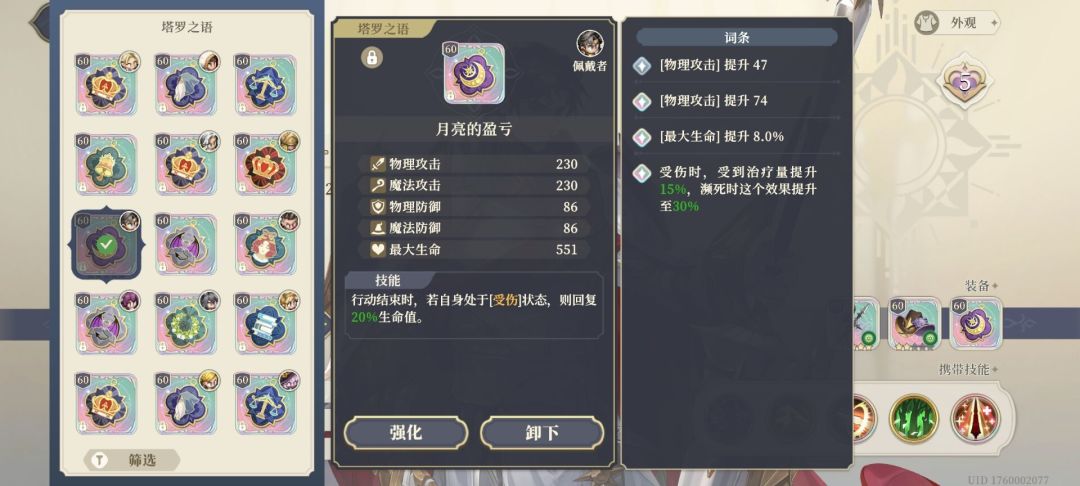
Task: Choose the green bell tarot card
Action: pos(107,165)
